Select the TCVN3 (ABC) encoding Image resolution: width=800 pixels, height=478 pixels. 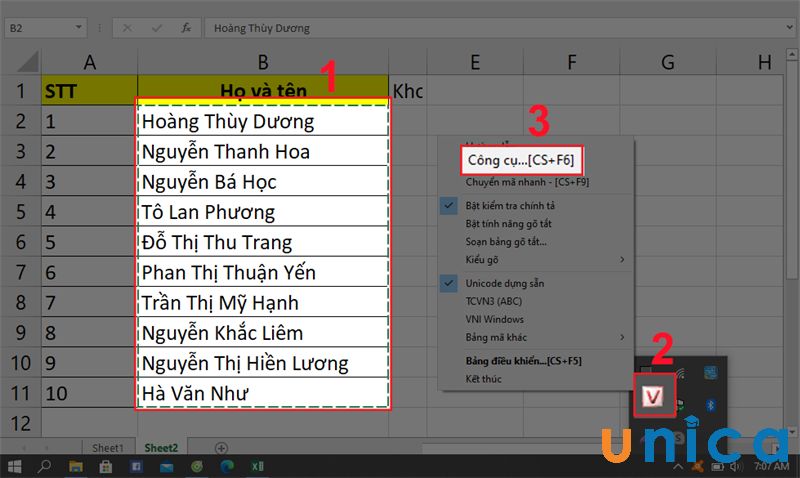click(x=493, y=301)
